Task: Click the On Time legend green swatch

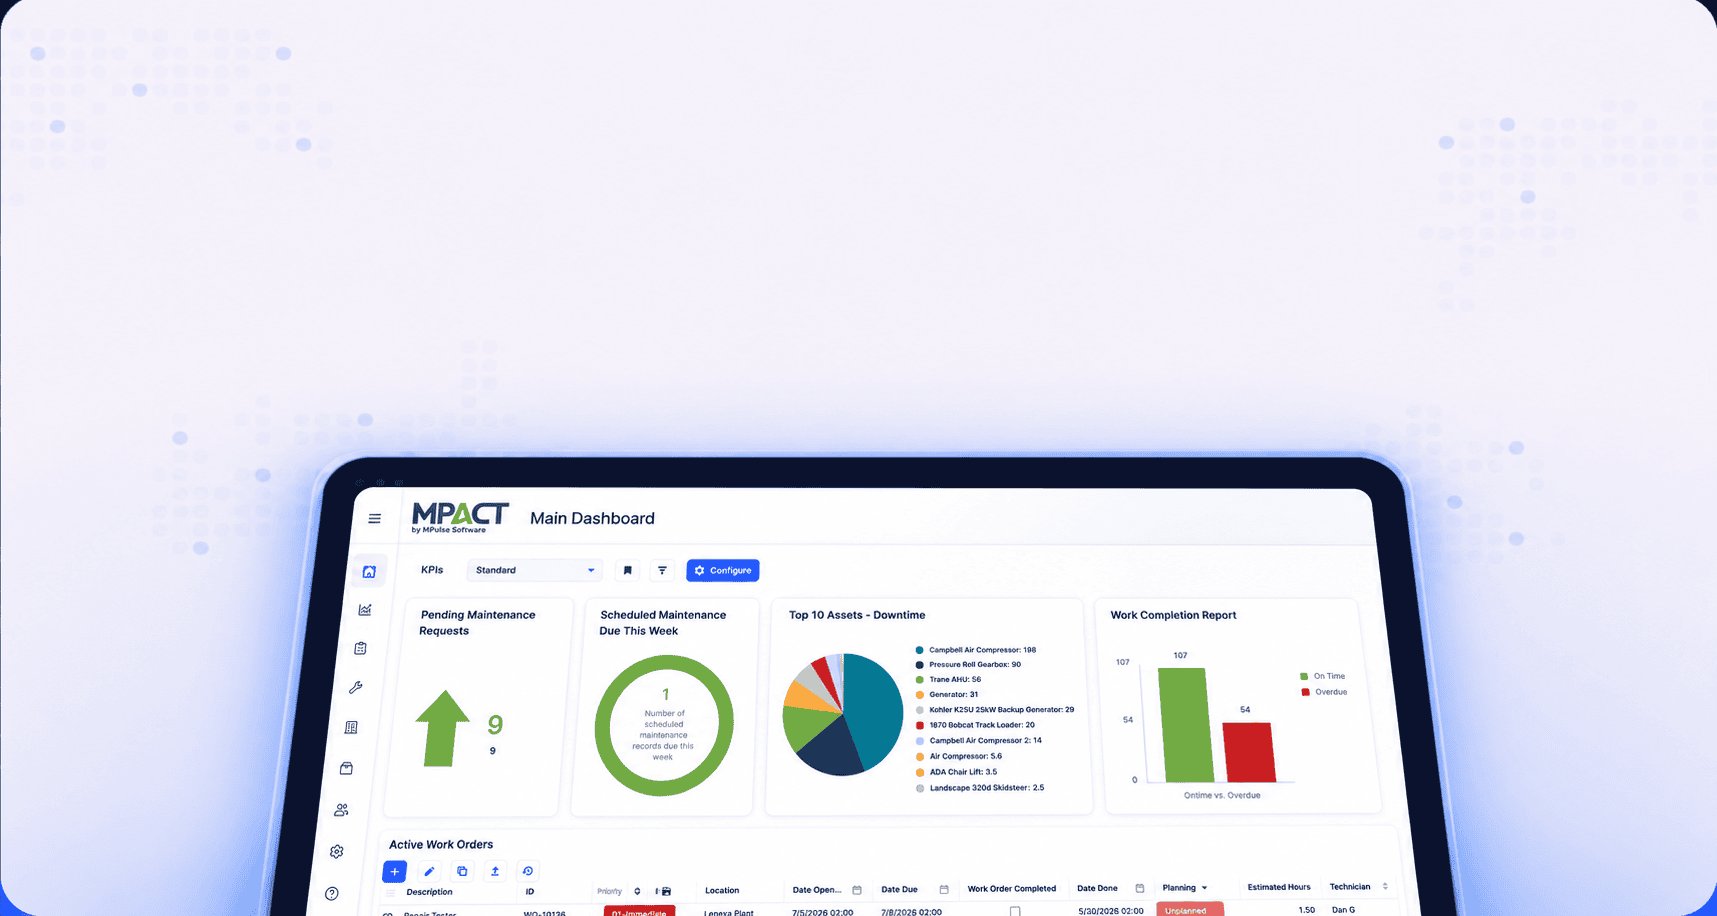Action: [1304, 676]
